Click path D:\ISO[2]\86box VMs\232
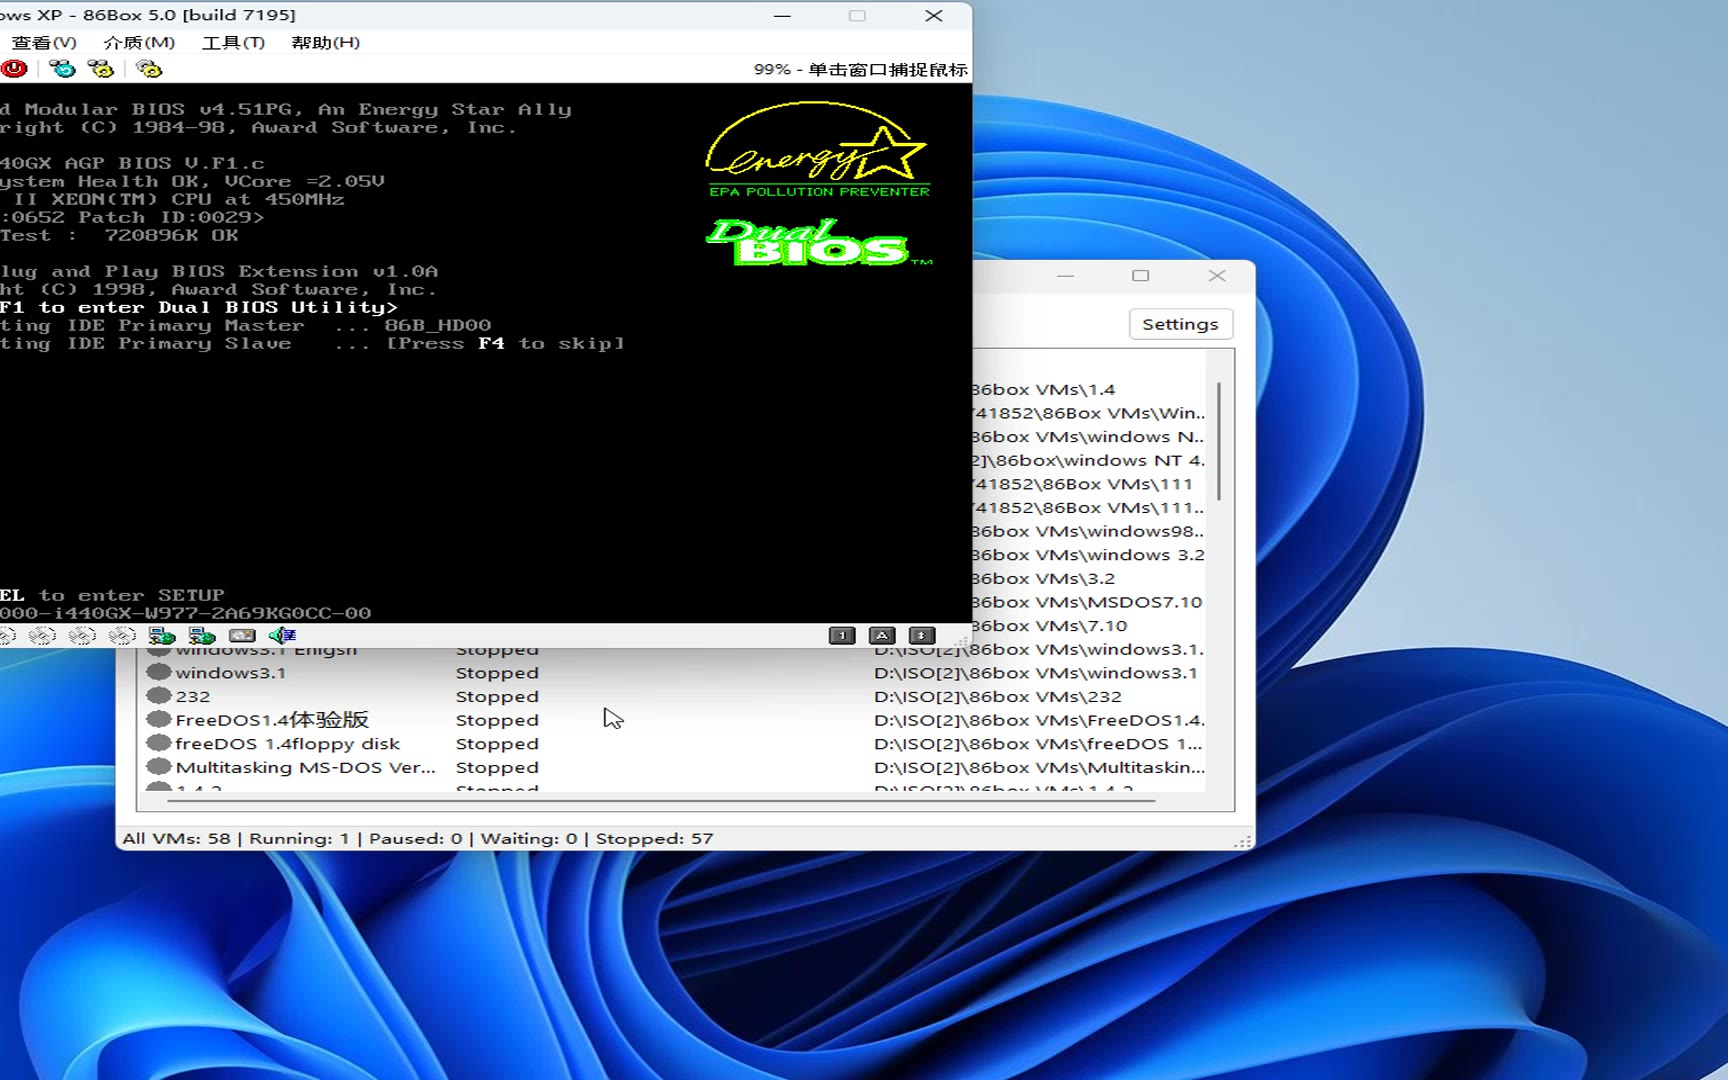Screen dimensions: 1728x1080 coord(998,696)
